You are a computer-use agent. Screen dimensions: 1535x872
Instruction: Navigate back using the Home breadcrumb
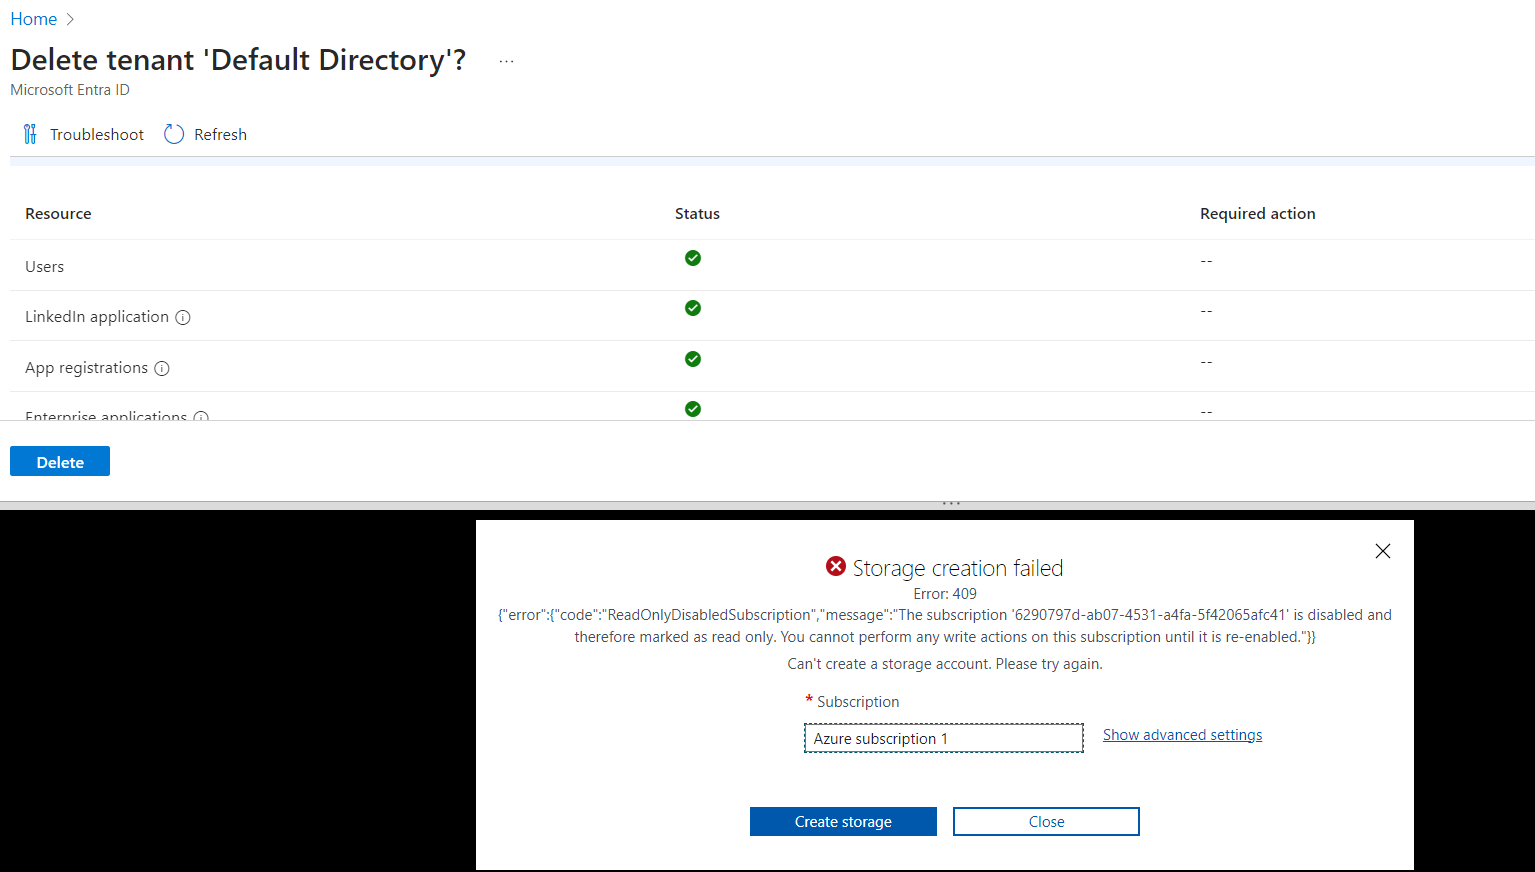tap(33, 18)
